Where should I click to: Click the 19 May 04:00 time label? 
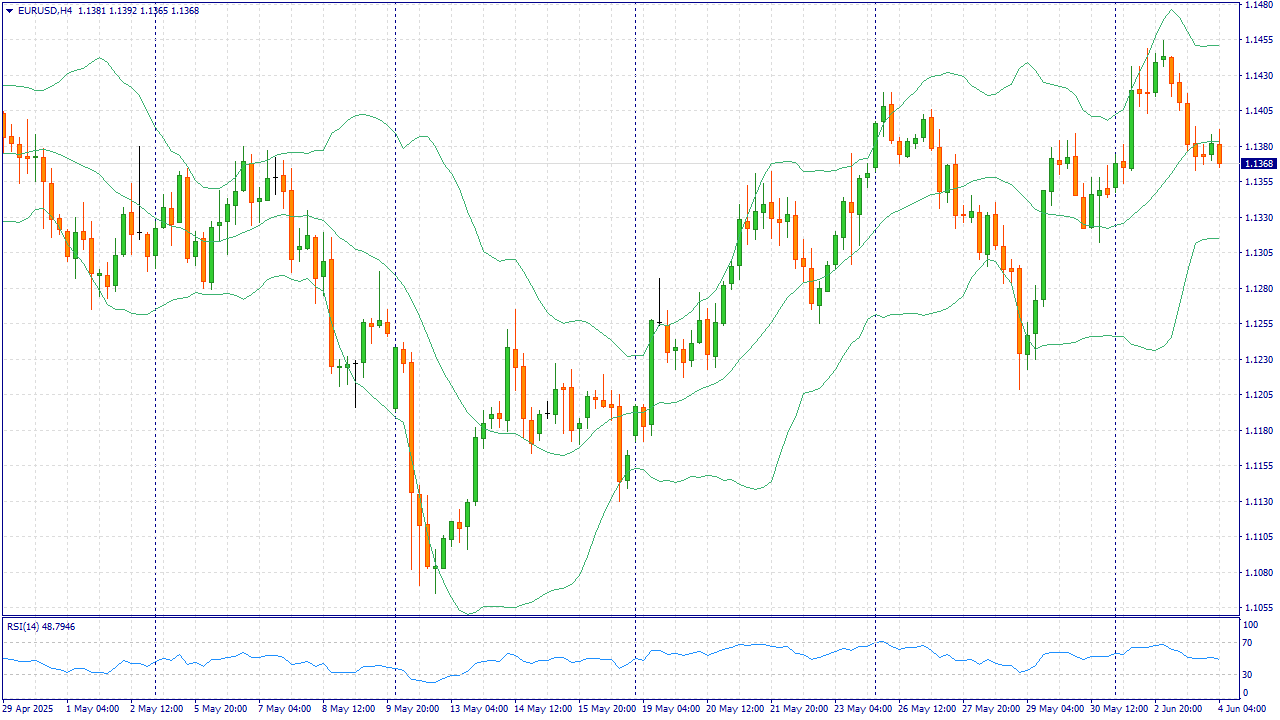pos(671,708)
